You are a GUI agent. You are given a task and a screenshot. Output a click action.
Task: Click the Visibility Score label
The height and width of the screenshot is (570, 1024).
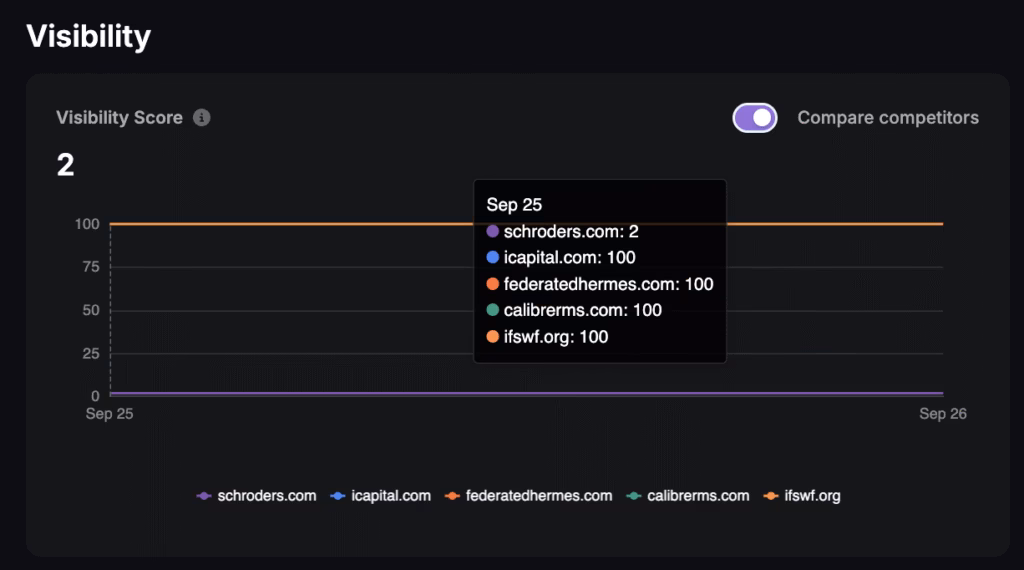point(119,118)
